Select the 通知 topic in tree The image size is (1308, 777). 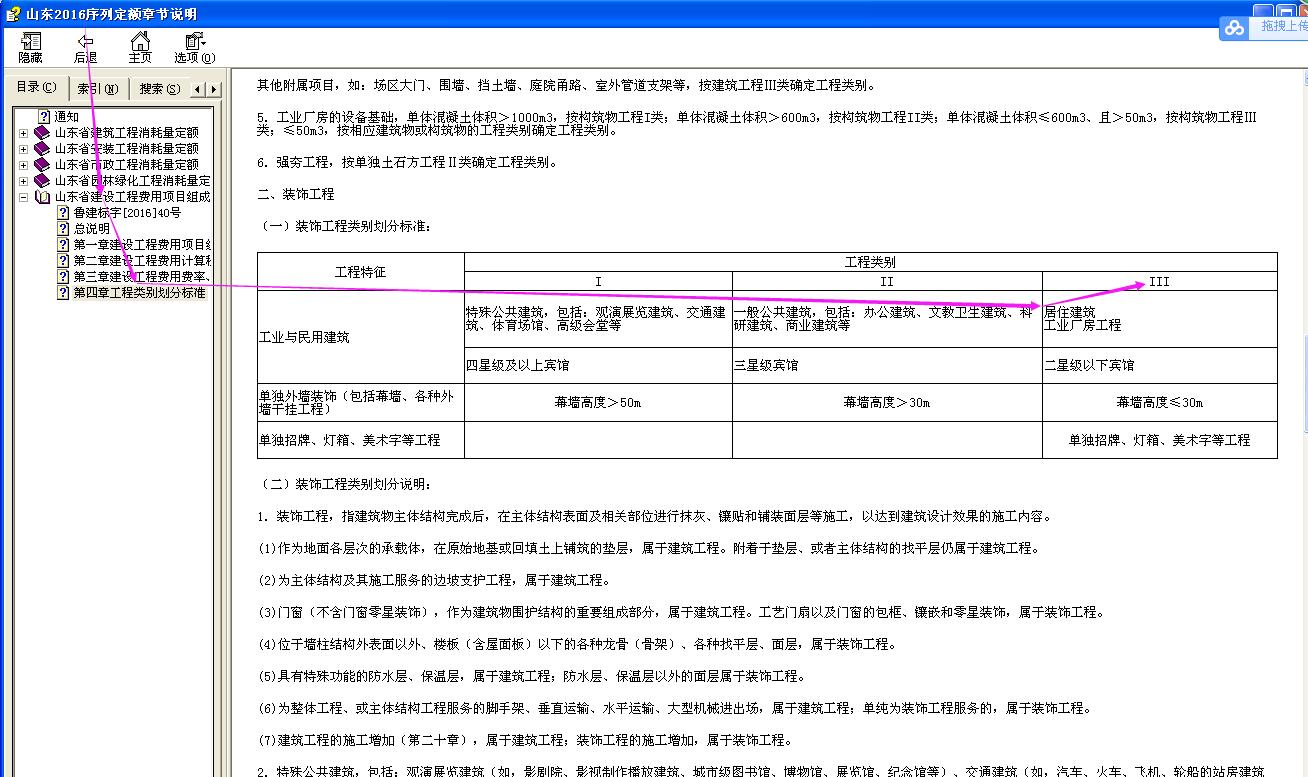click(x=66, y=117)
